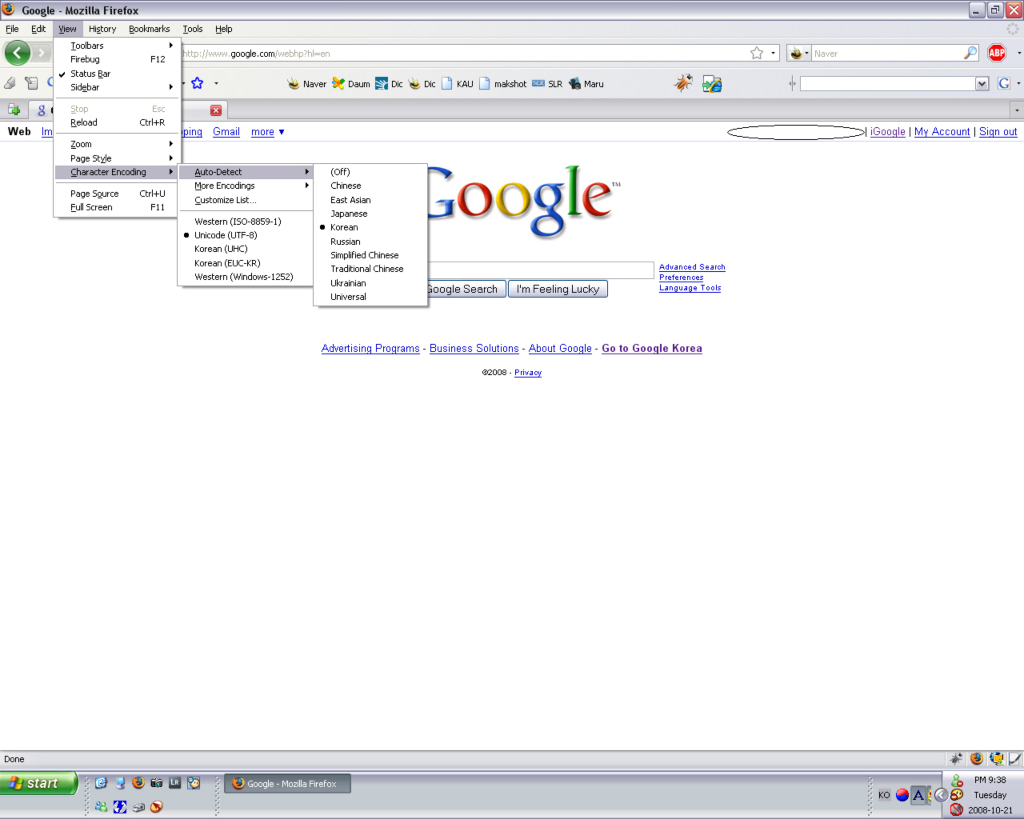Click the I'm Feeling Lucky button
1024x819 pixels.
[558, 289]
